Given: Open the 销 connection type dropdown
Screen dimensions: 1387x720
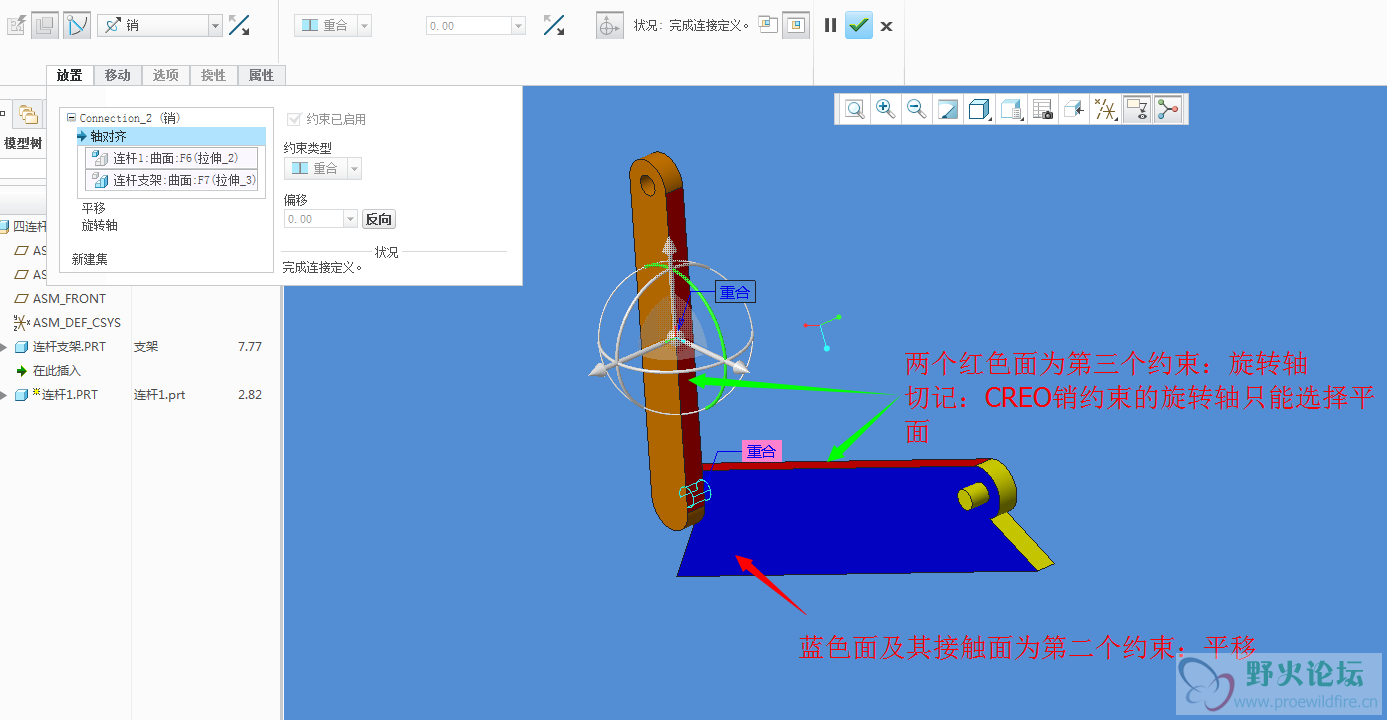Looking at the screenshot, I should pos(215,26).
